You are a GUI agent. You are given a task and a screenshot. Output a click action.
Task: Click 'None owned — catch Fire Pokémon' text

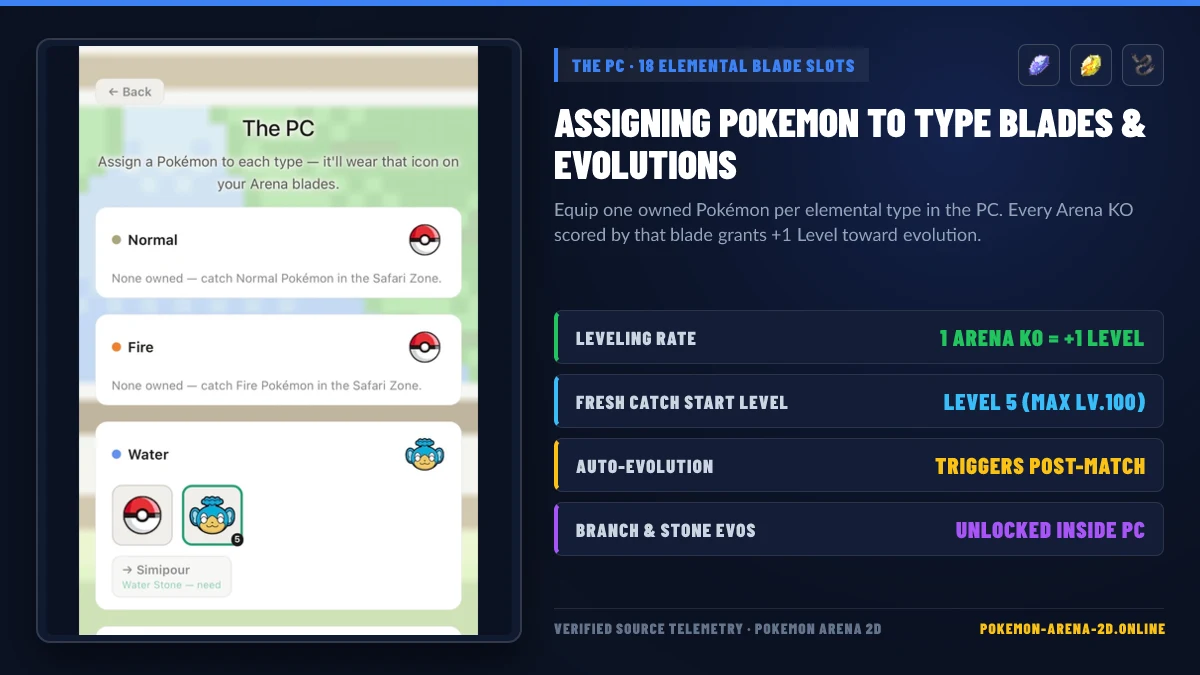pos(267,385)
